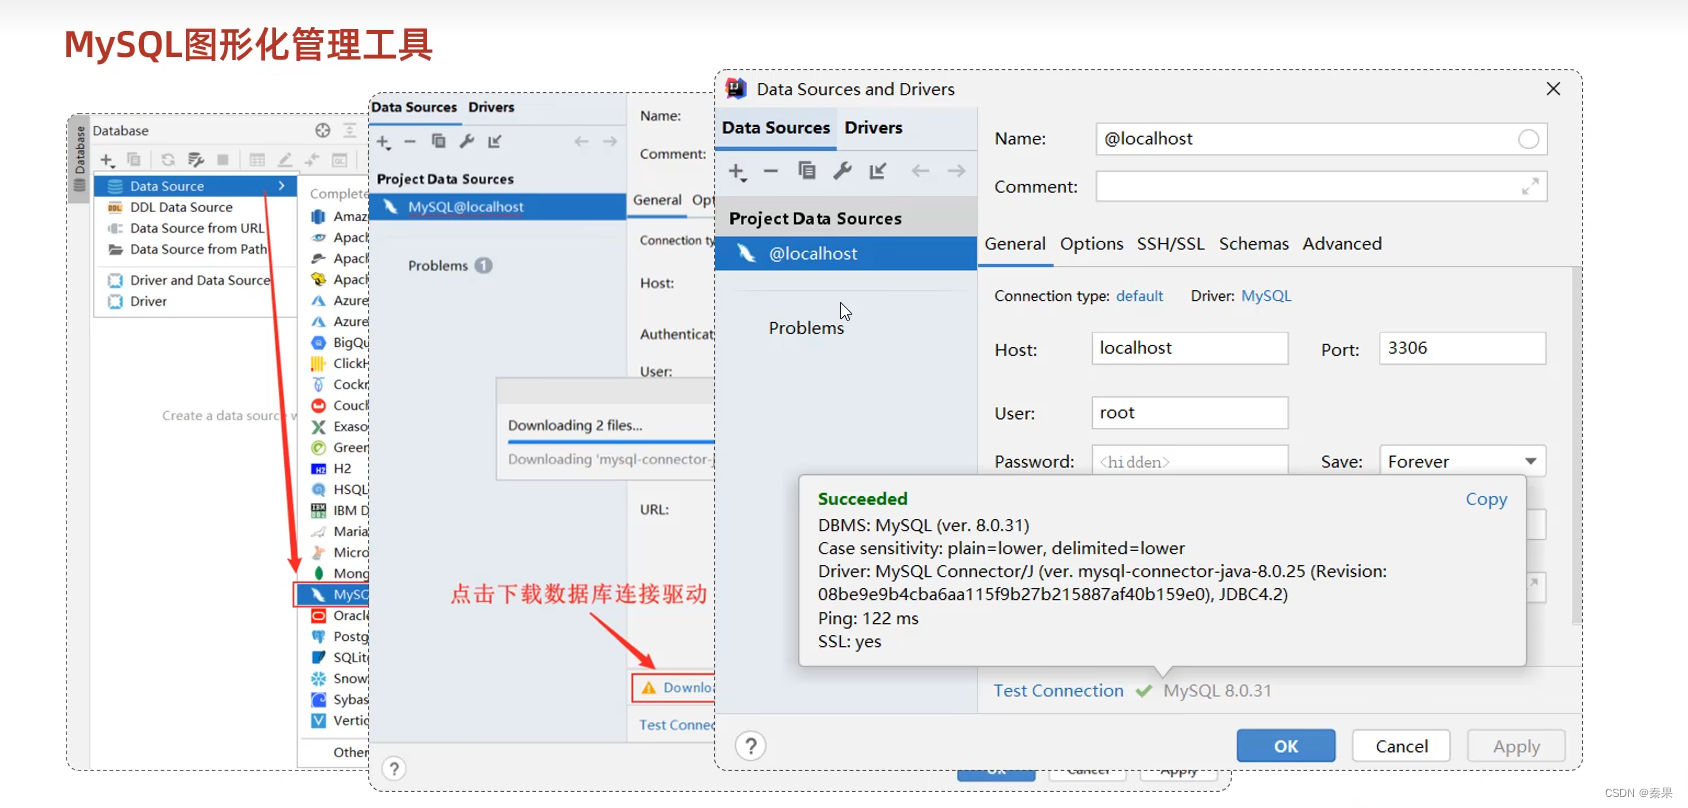
Task: Open the SSH/SSL tab
Action: pyautogui.click(x=1170, y=244)
